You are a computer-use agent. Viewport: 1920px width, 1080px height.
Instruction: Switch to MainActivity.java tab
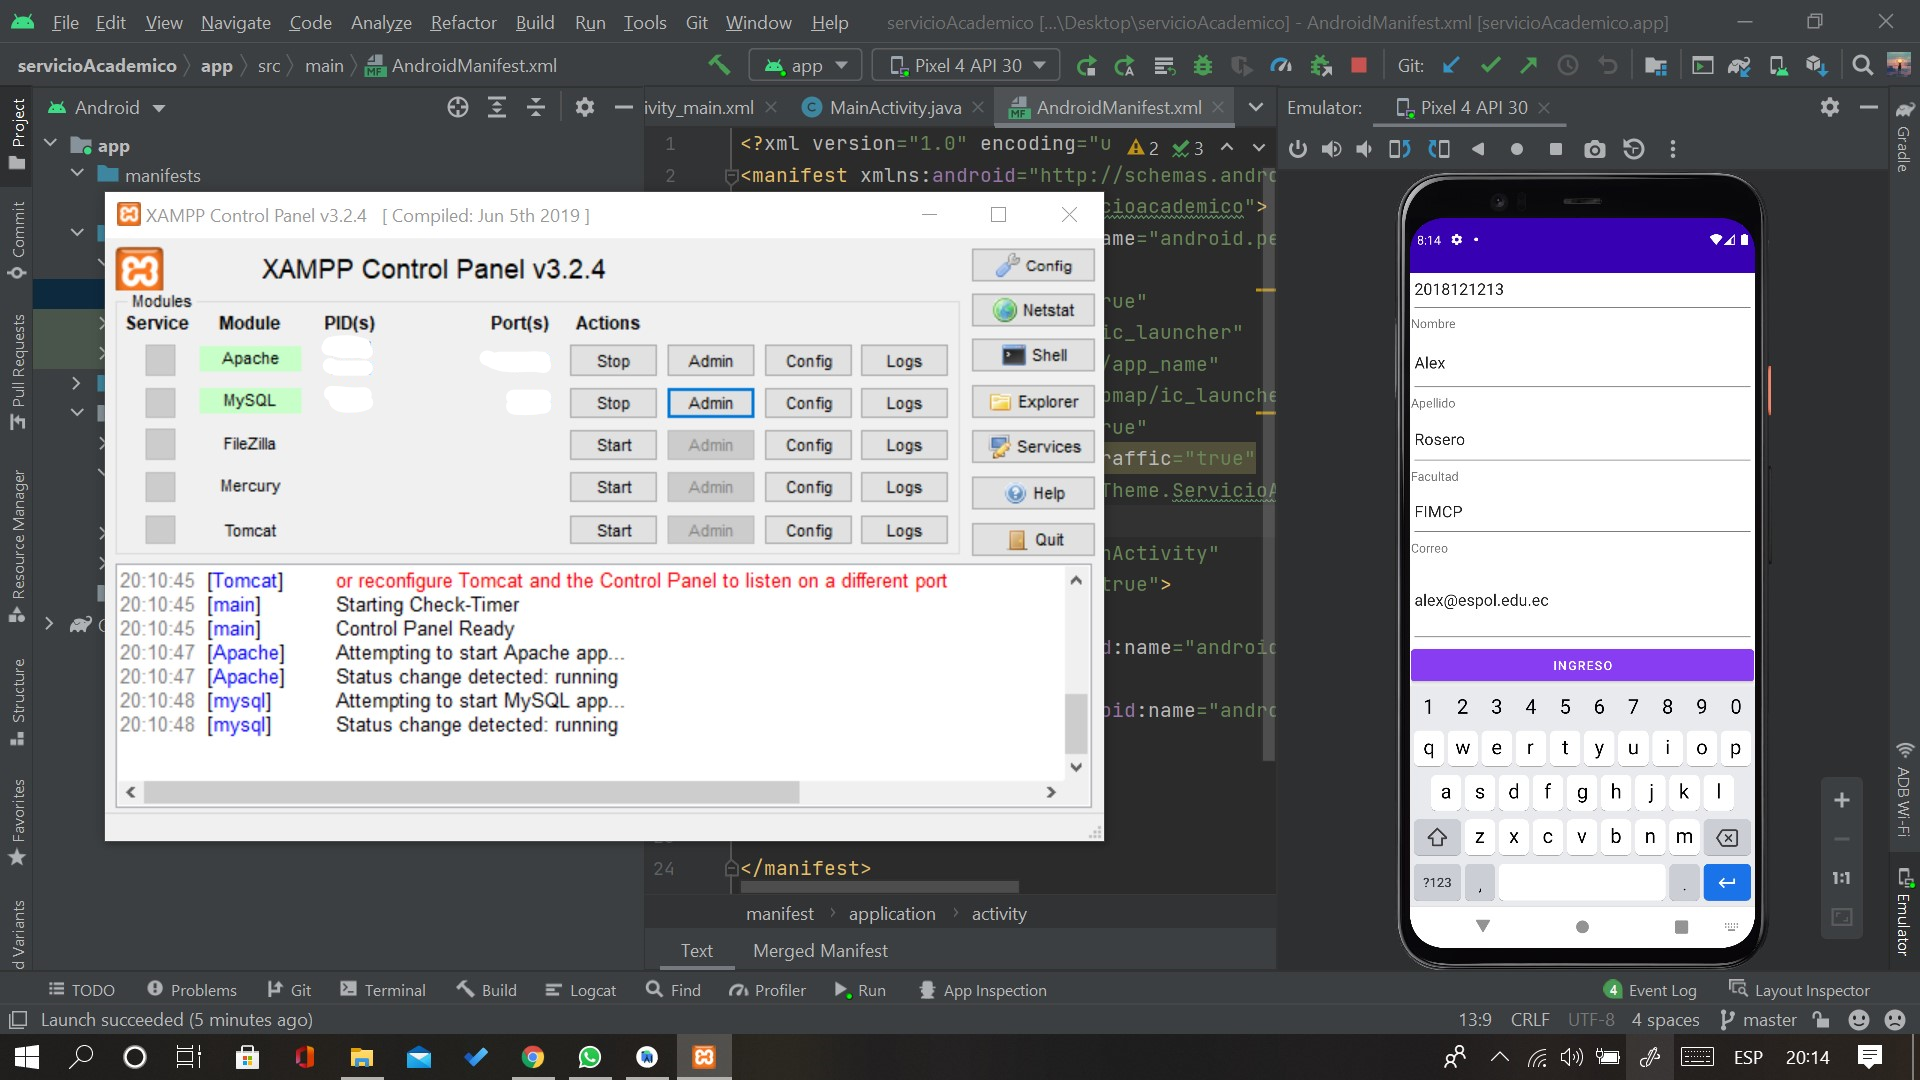(895, 107)
